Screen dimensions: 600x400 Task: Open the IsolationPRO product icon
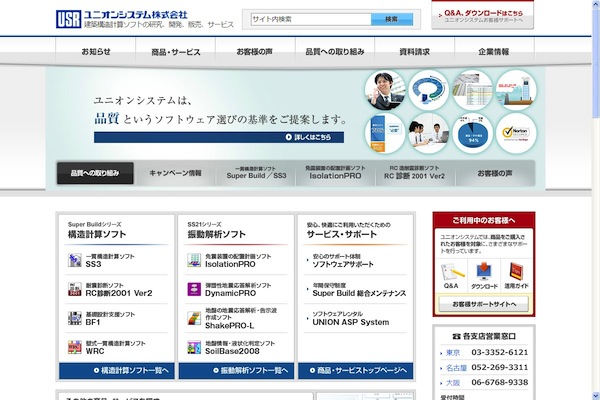coord(194,260)
